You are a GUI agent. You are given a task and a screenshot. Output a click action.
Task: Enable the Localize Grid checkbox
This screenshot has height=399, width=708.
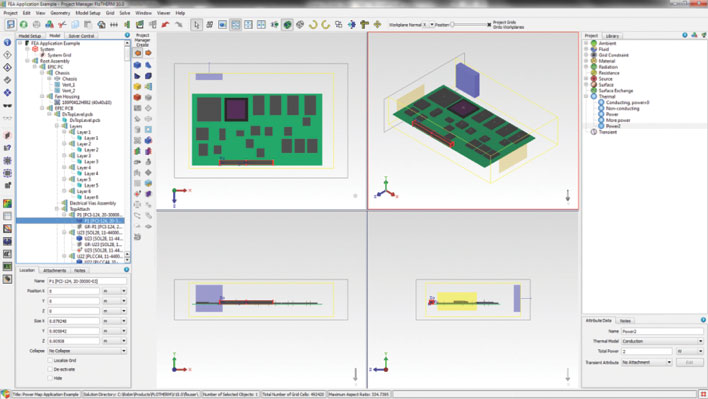tap(50, 360)
